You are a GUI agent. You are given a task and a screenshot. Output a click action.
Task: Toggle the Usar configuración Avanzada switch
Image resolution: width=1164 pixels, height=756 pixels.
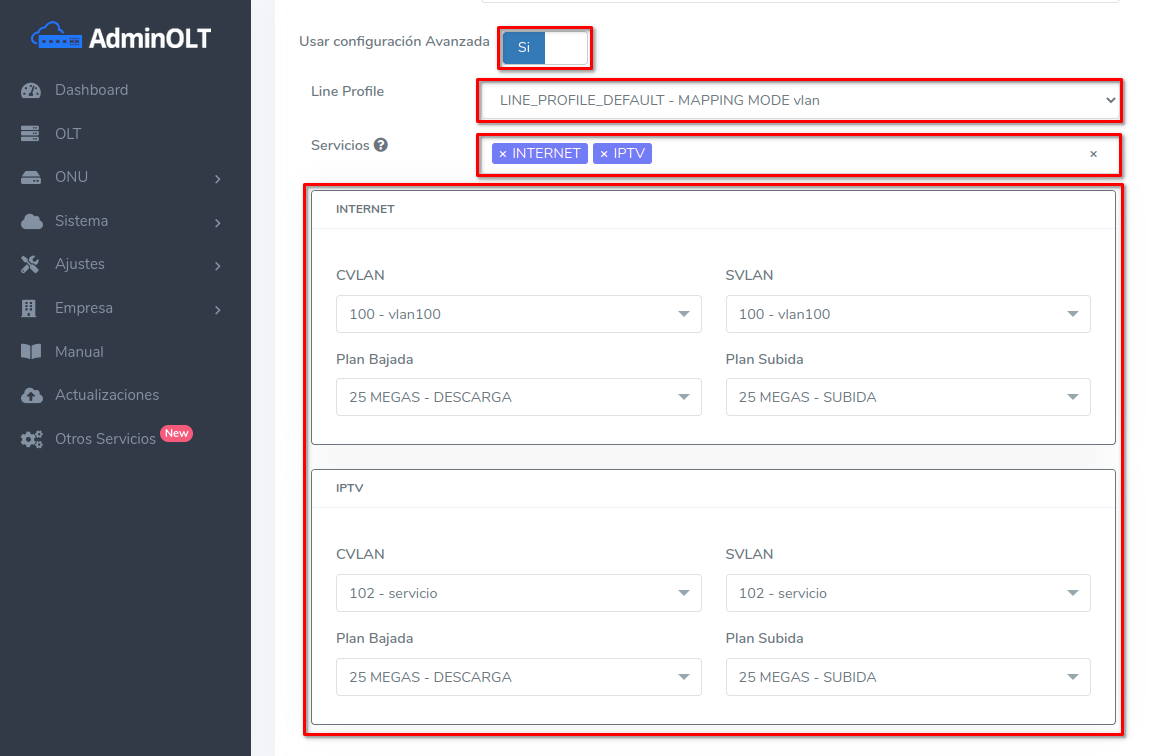(545, 48)
